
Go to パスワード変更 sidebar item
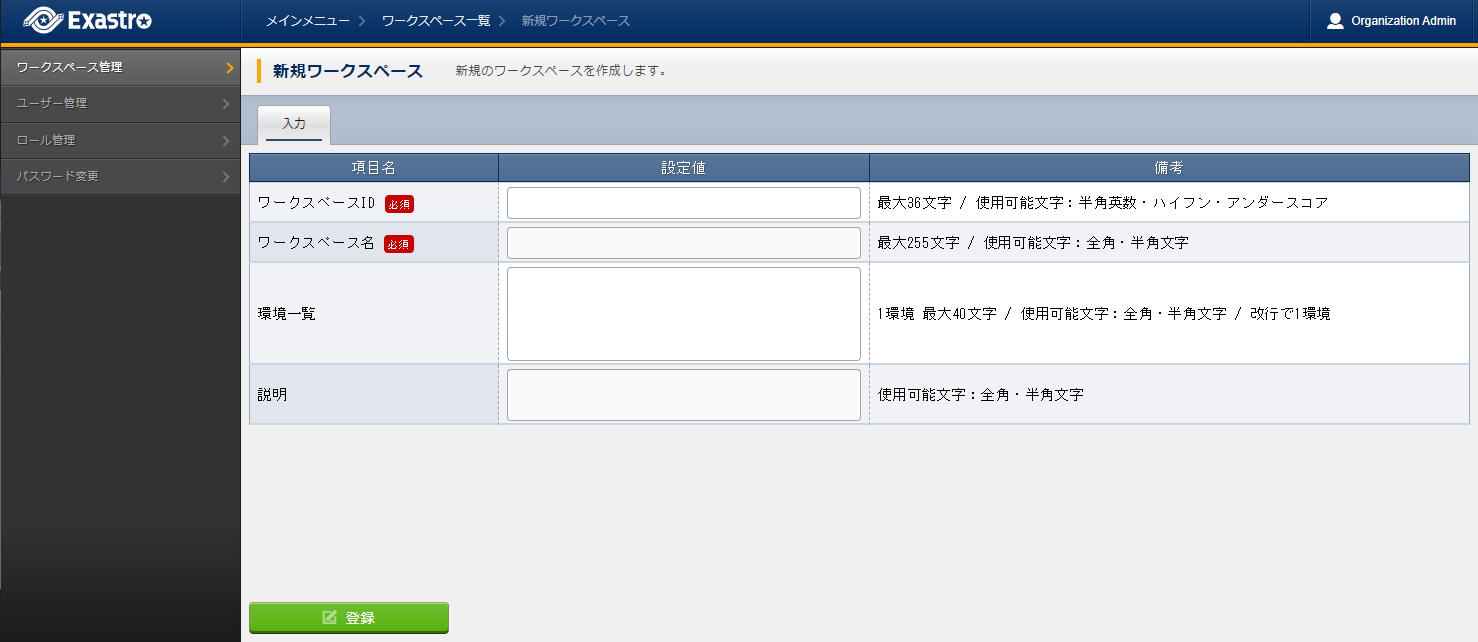(x=57, y=176)
